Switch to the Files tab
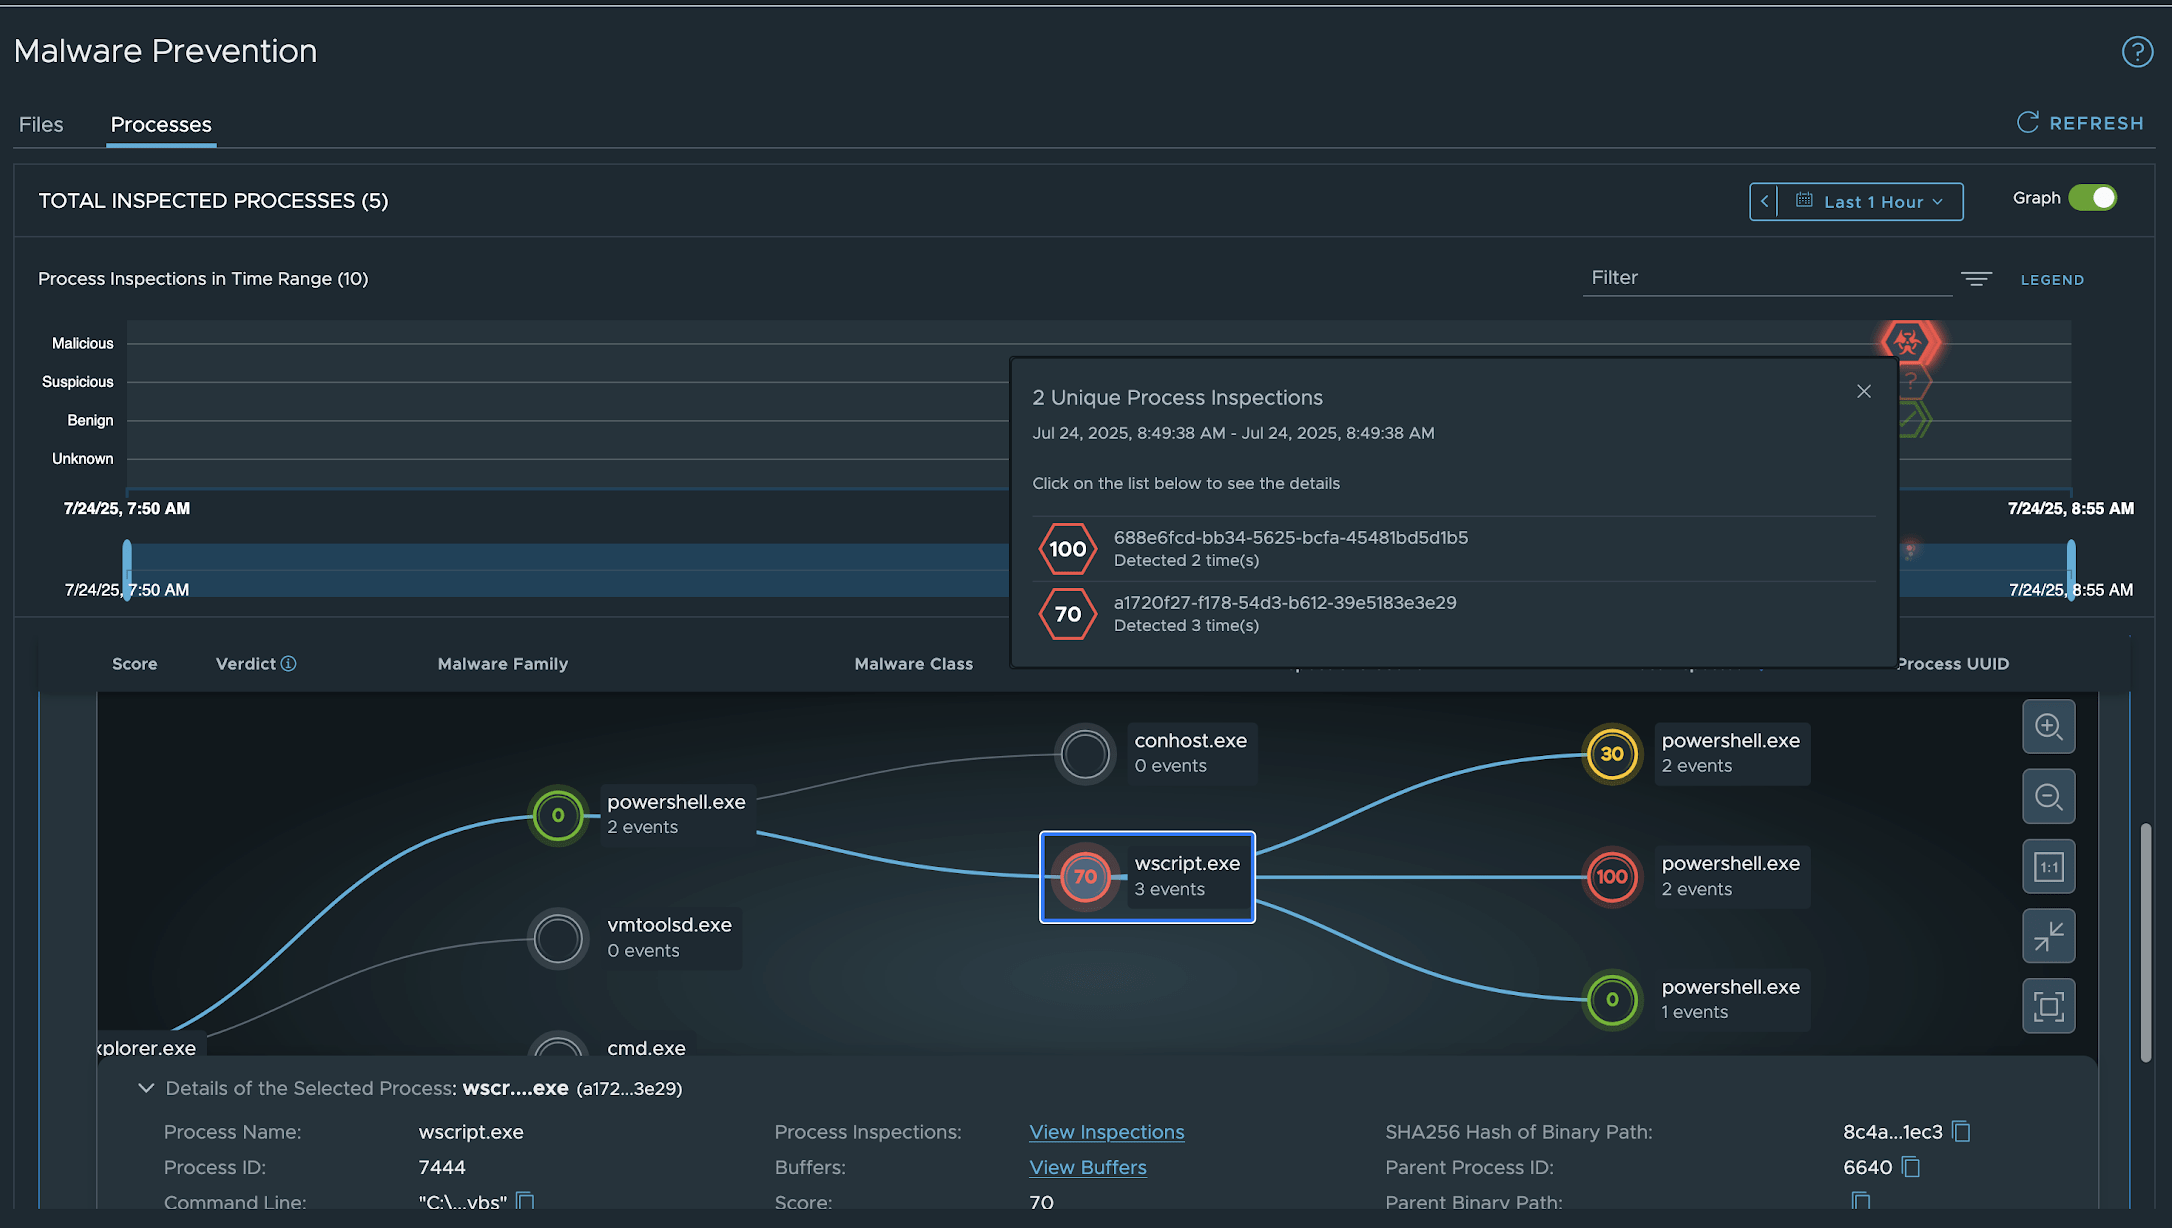Viewport: 2172px width, 1228px height. click(40, 124)
